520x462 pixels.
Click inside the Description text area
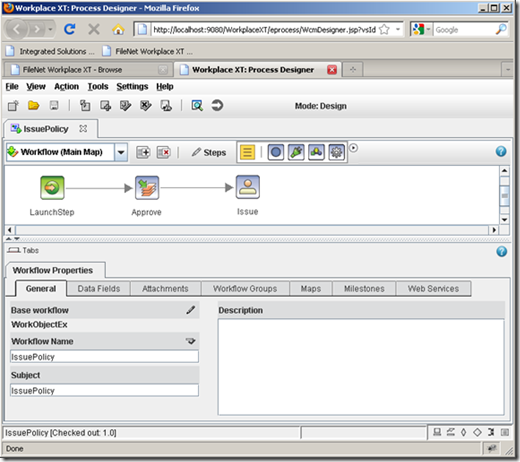point(361,367)
